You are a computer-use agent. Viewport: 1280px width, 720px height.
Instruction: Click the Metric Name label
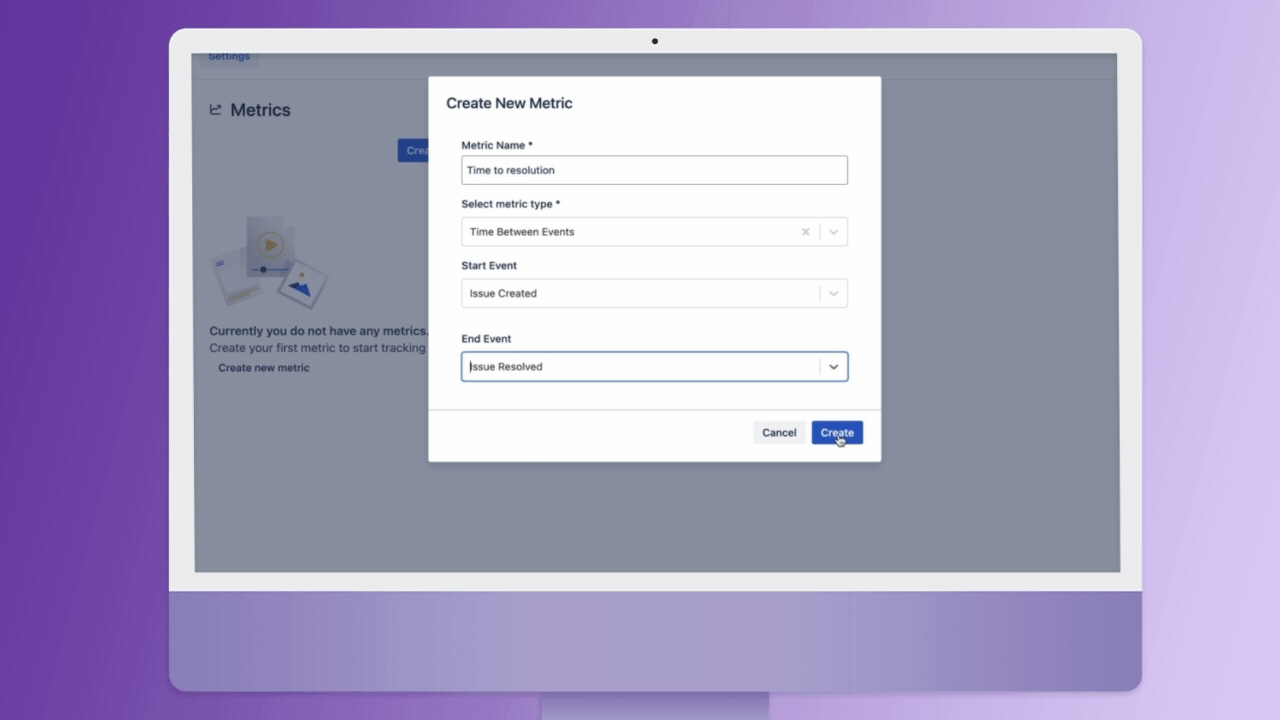pos(497,145)
